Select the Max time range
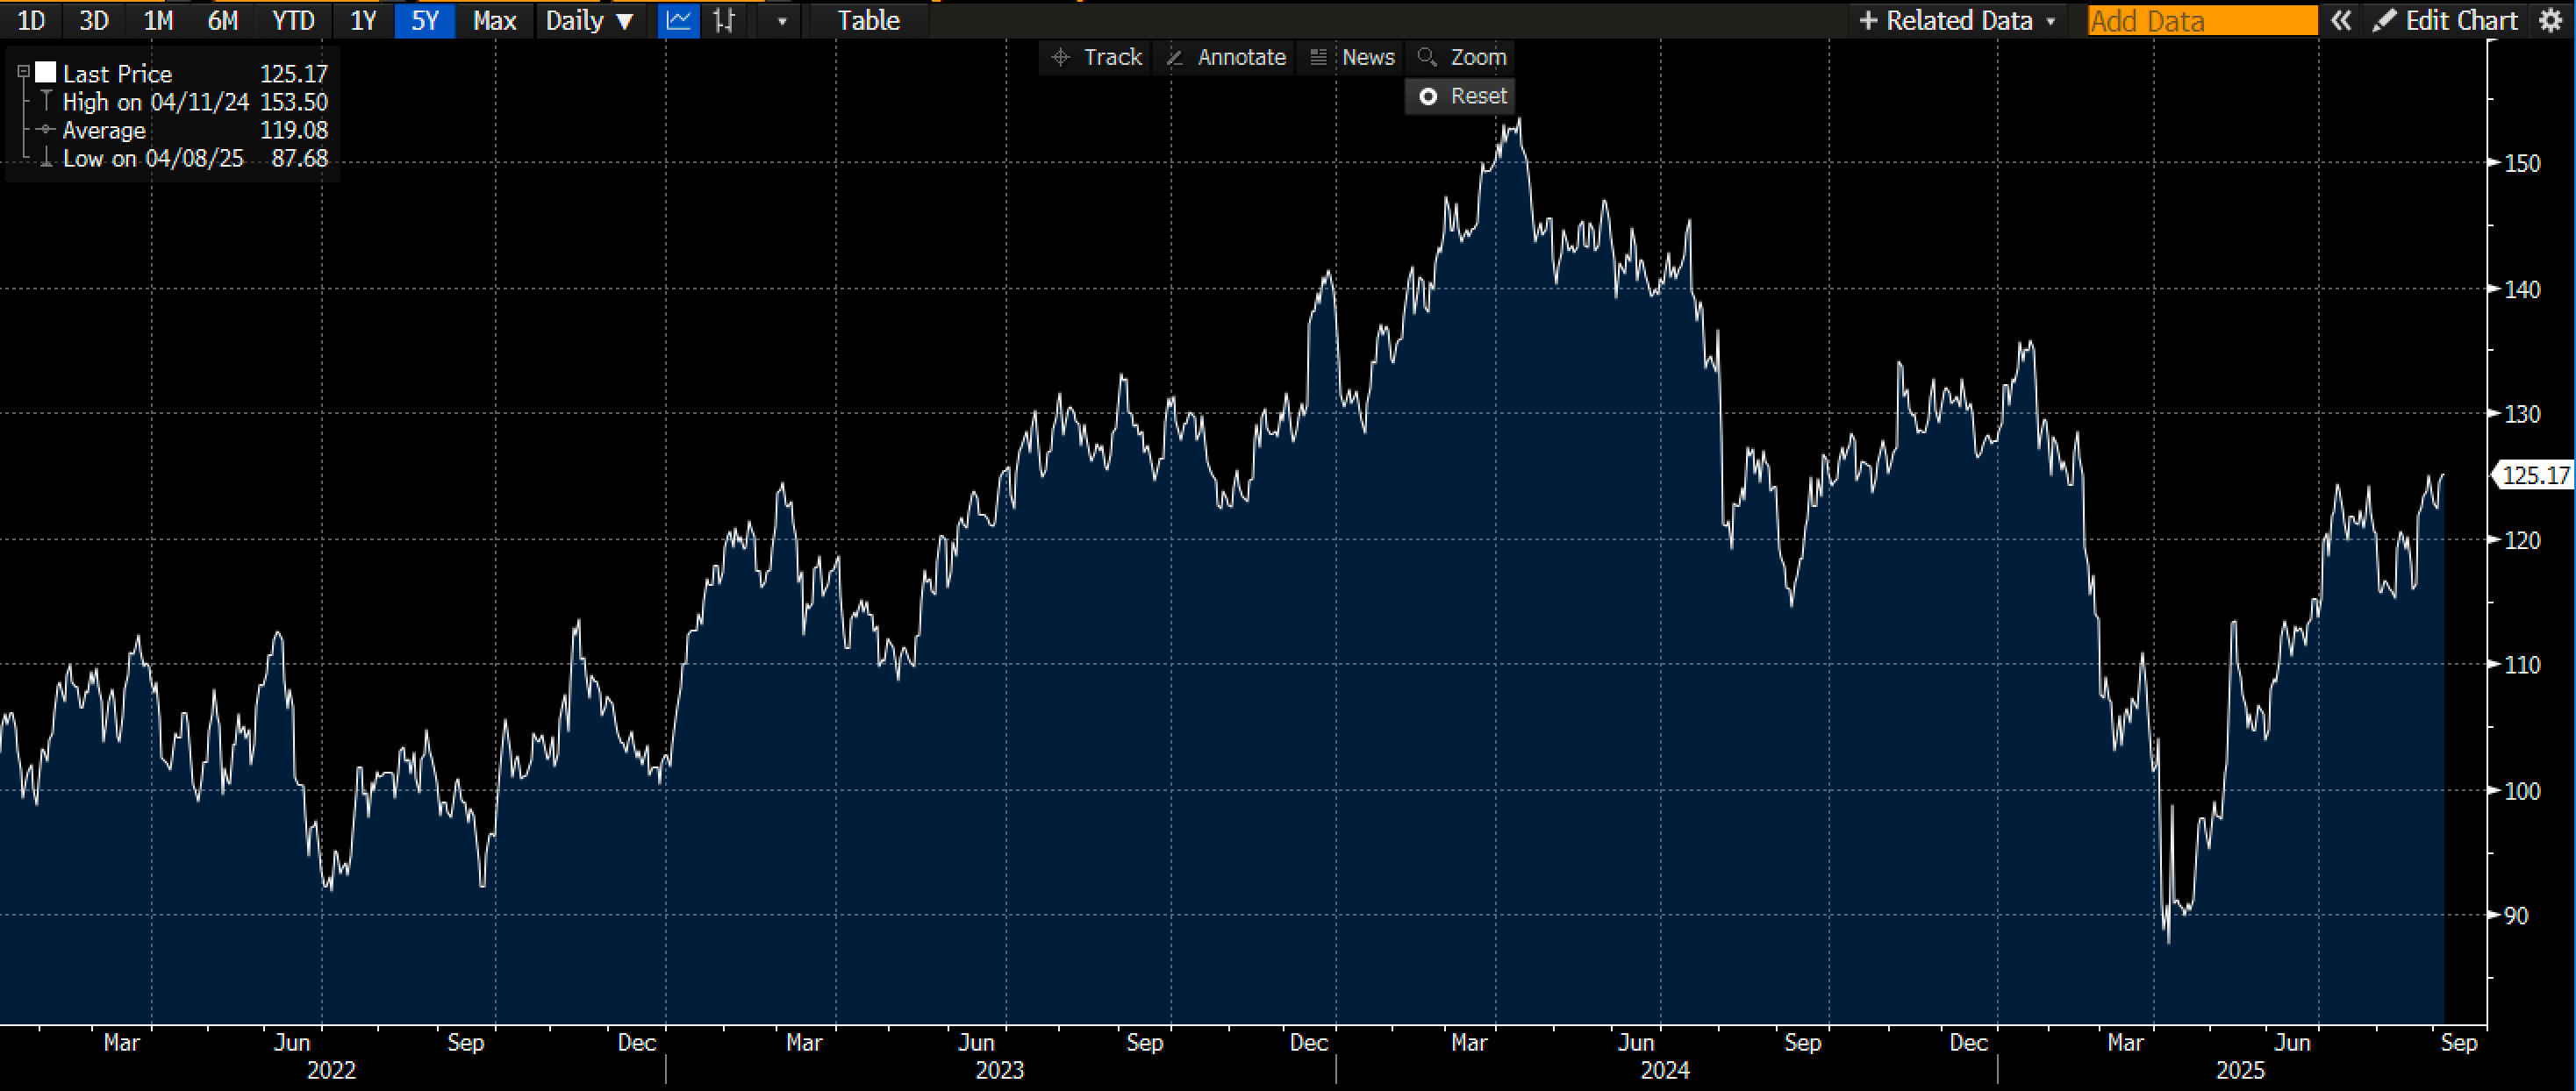Screen dimensions: 2576x1091 tap(494, 20)
